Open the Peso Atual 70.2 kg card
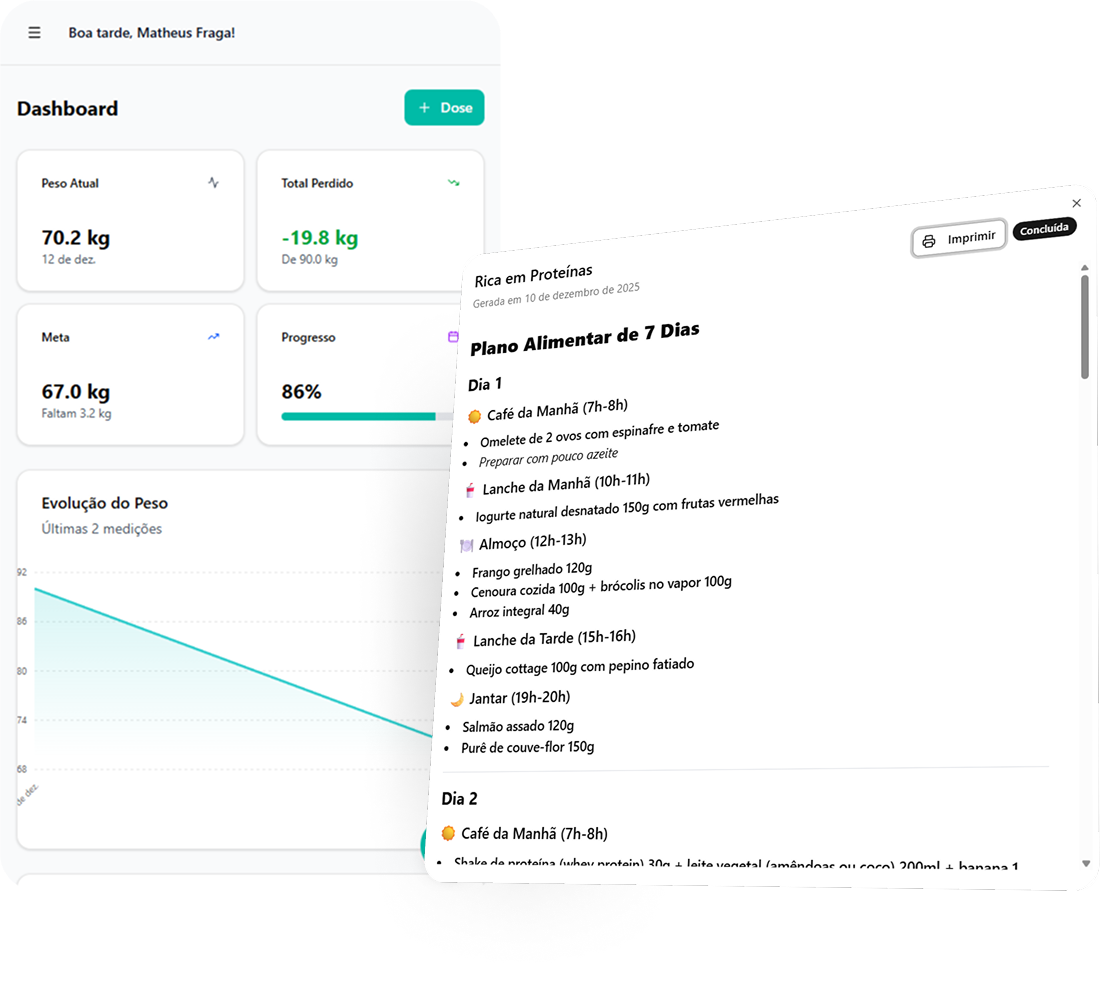1101x998 pixels. coord(131,221)
